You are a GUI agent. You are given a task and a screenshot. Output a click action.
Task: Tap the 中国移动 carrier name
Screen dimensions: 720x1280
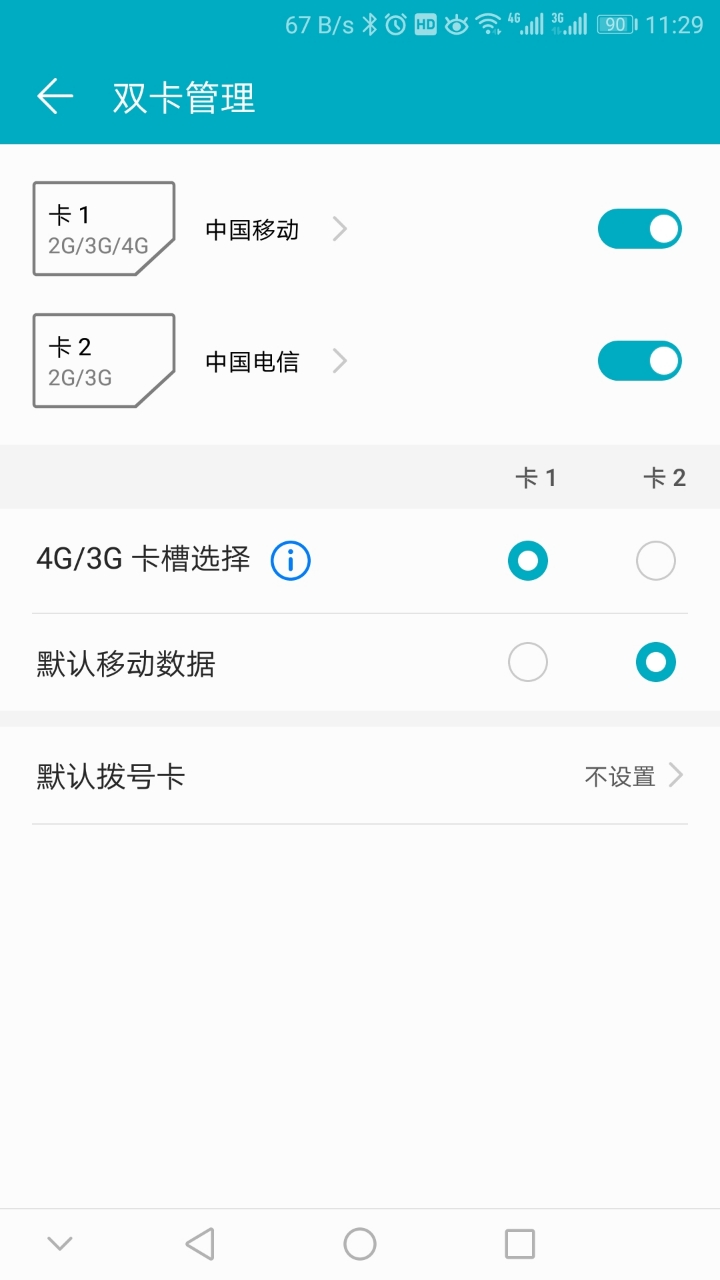coord(252,229)
